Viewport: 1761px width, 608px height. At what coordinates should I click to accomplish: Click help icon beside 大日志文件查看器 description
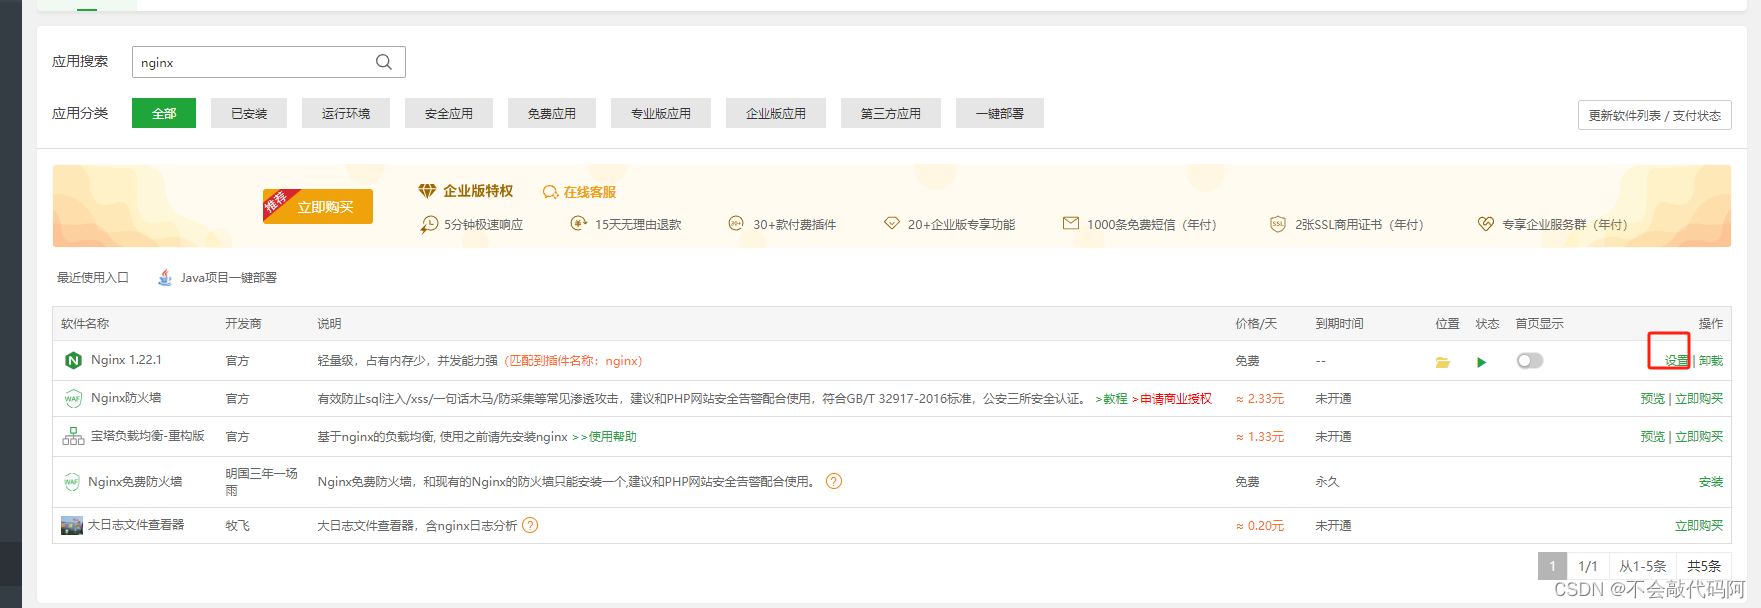[530, 525]
